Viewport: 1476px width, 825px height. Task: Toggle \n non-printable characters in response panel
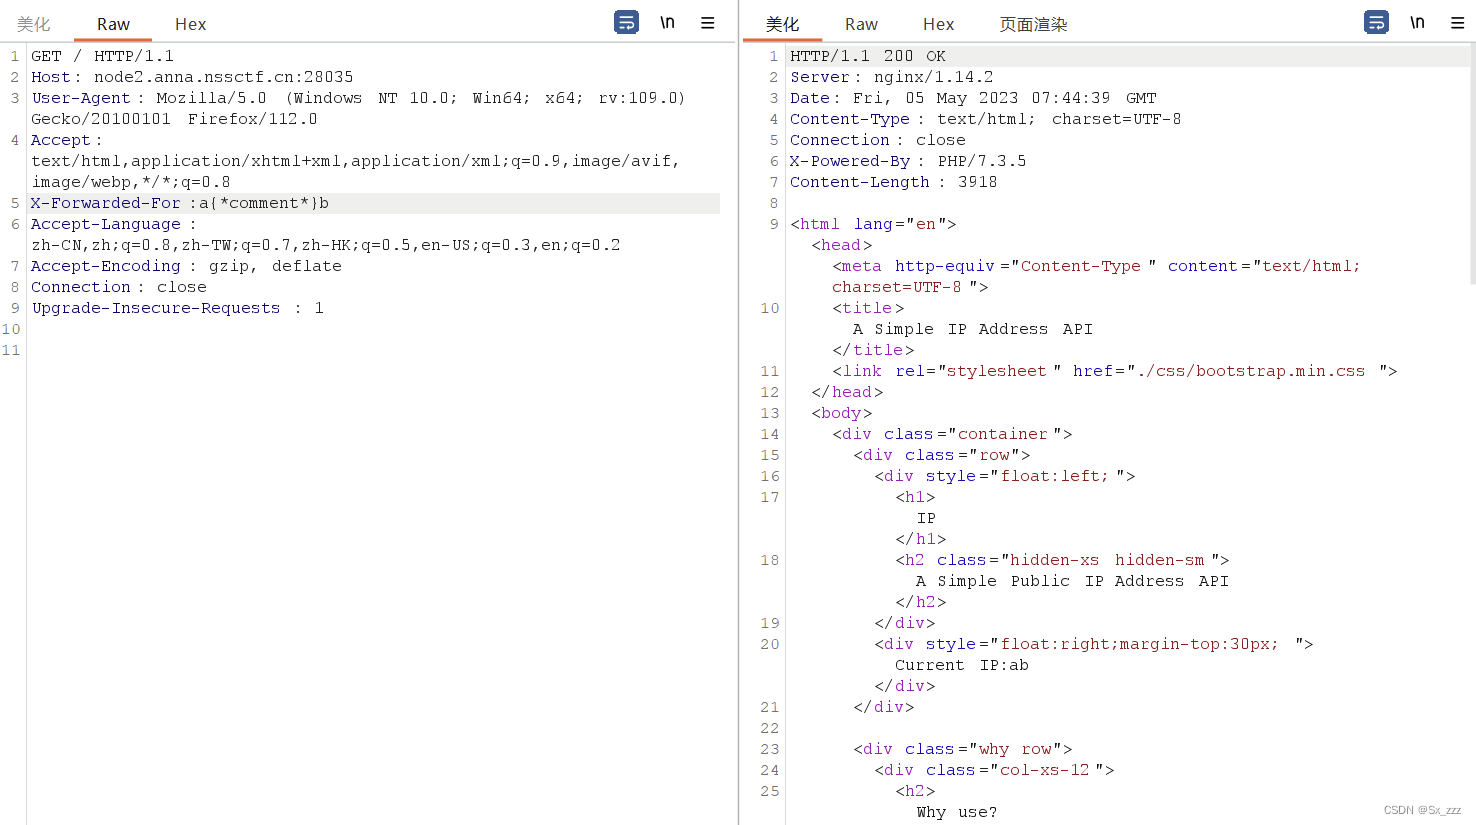(1417, 22)
